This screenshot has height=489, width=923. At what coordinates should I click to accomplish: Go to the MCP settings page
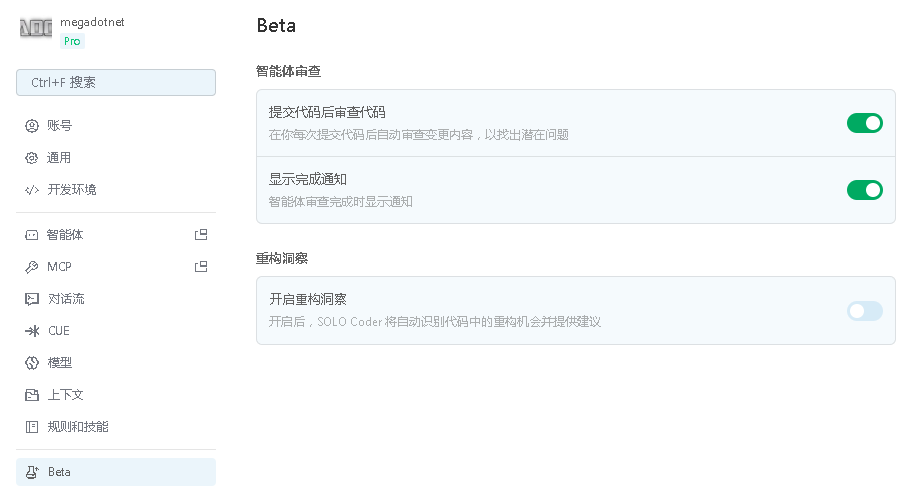(x=60, y=267)
